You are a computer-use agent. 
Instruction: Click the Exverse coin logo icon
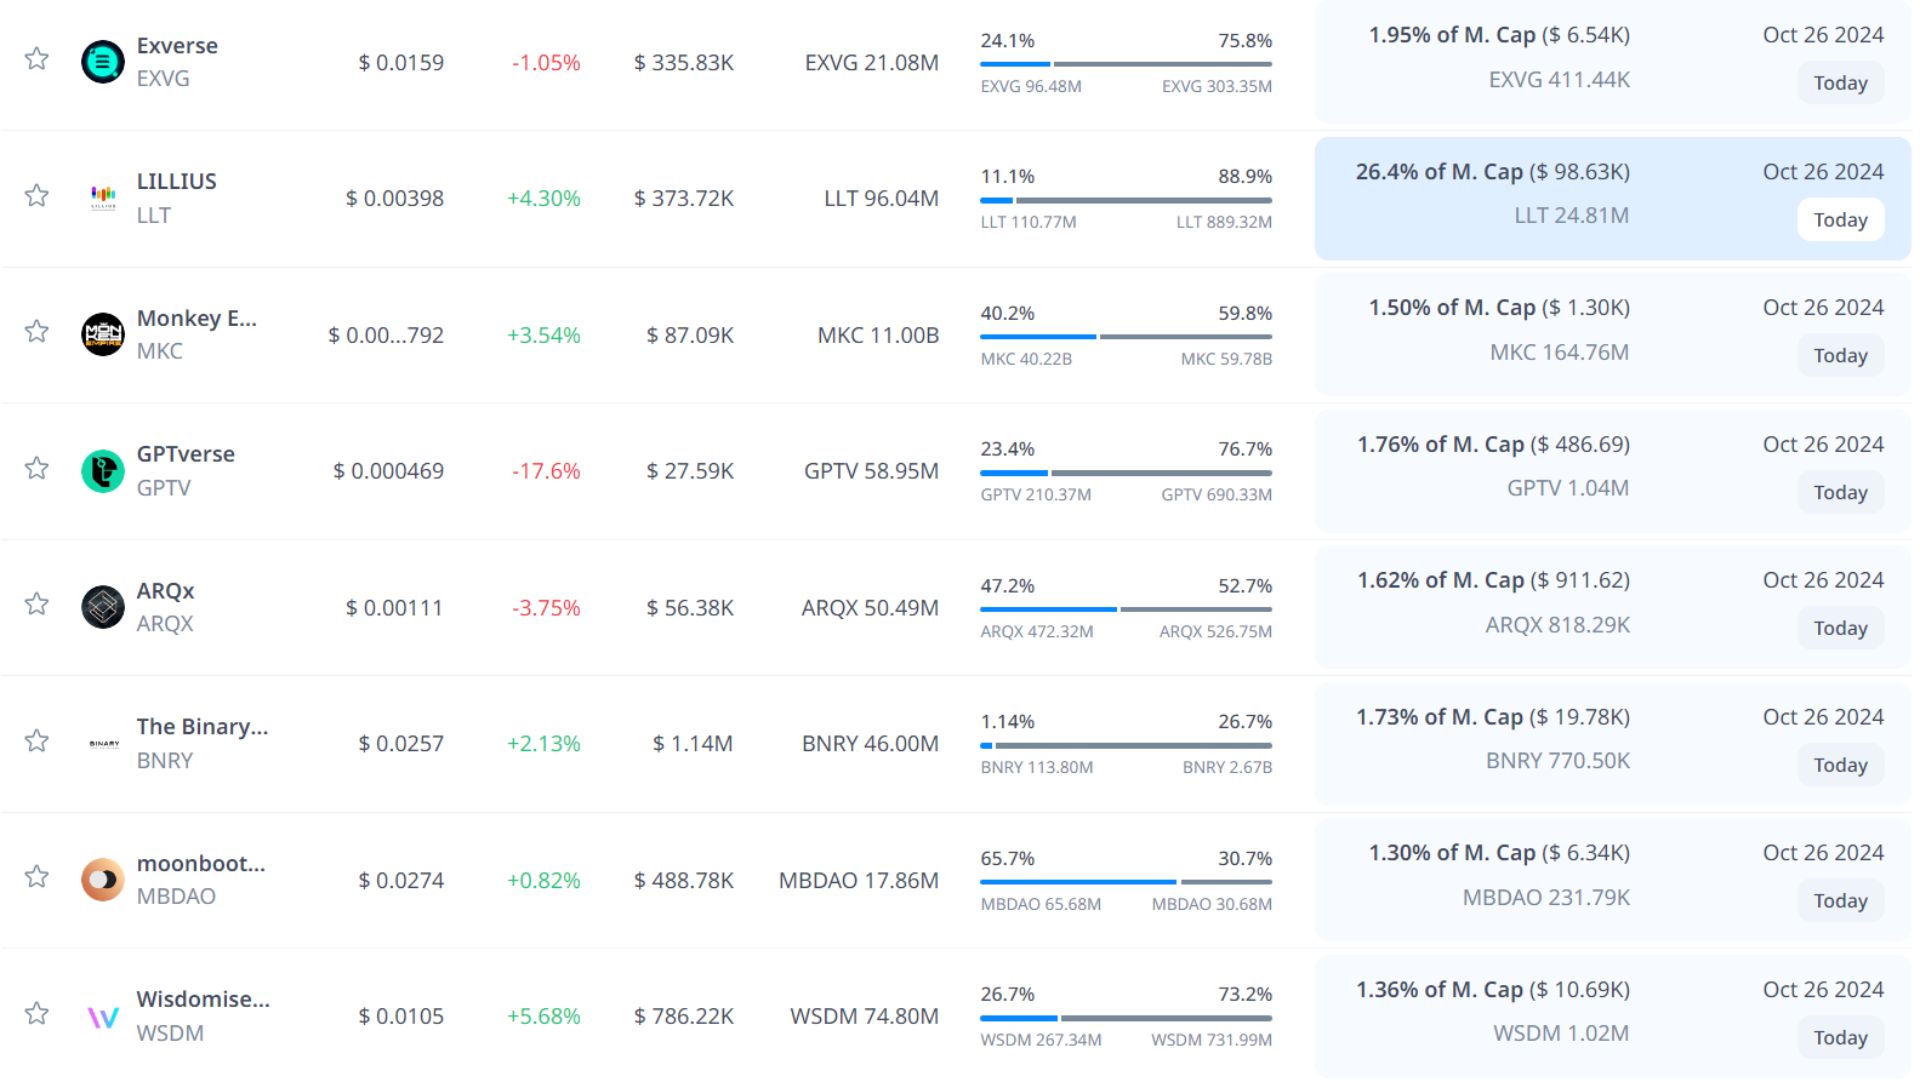pyautogui.click(x=102, y=62)
